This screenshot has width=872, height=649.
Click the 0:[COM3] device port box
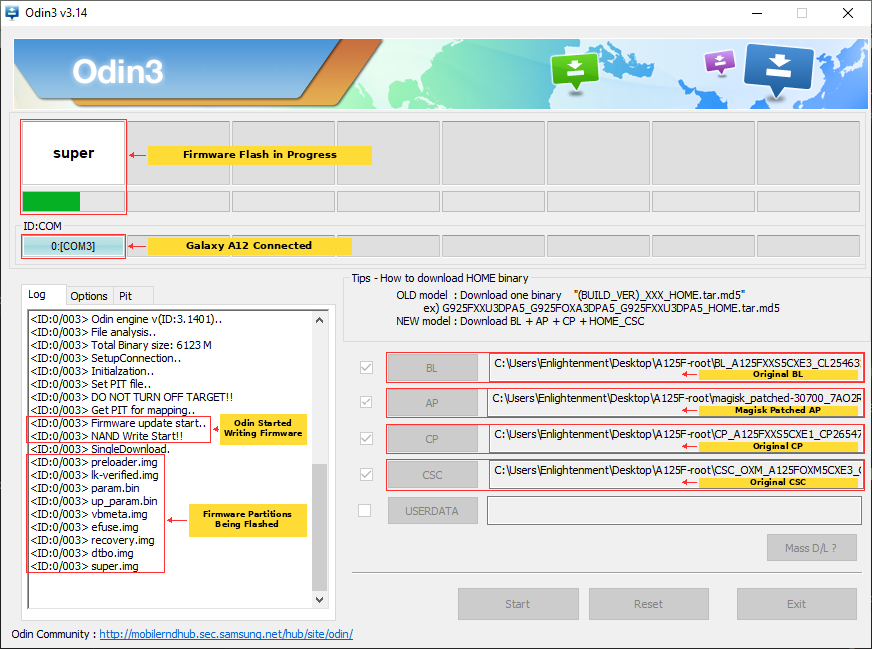(x=73, y=246)
